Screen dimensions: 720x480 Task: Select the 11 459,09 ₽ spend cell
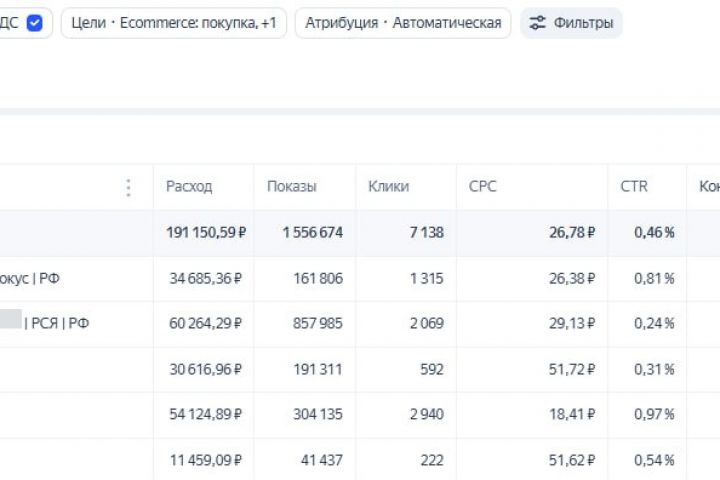click(208, 460)
